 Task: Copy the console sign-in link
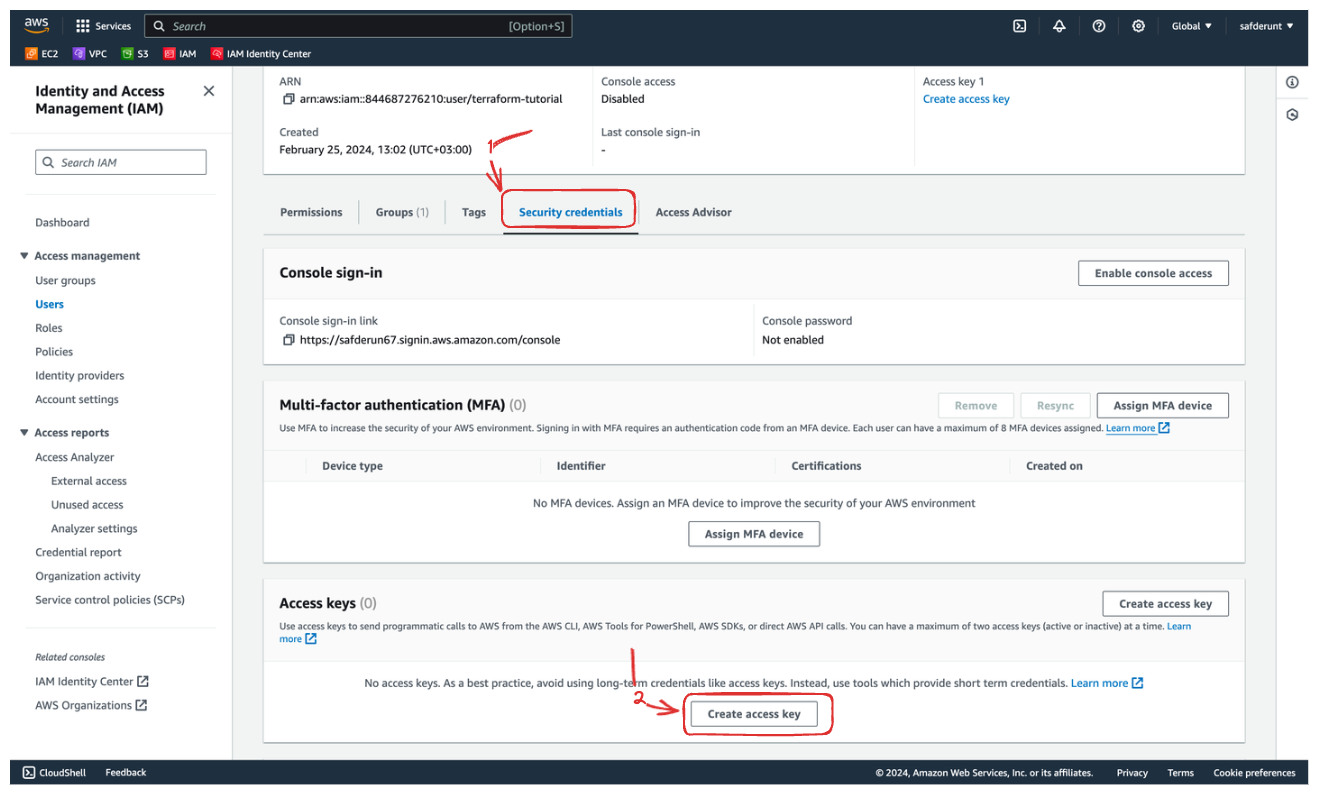(289, 340)
